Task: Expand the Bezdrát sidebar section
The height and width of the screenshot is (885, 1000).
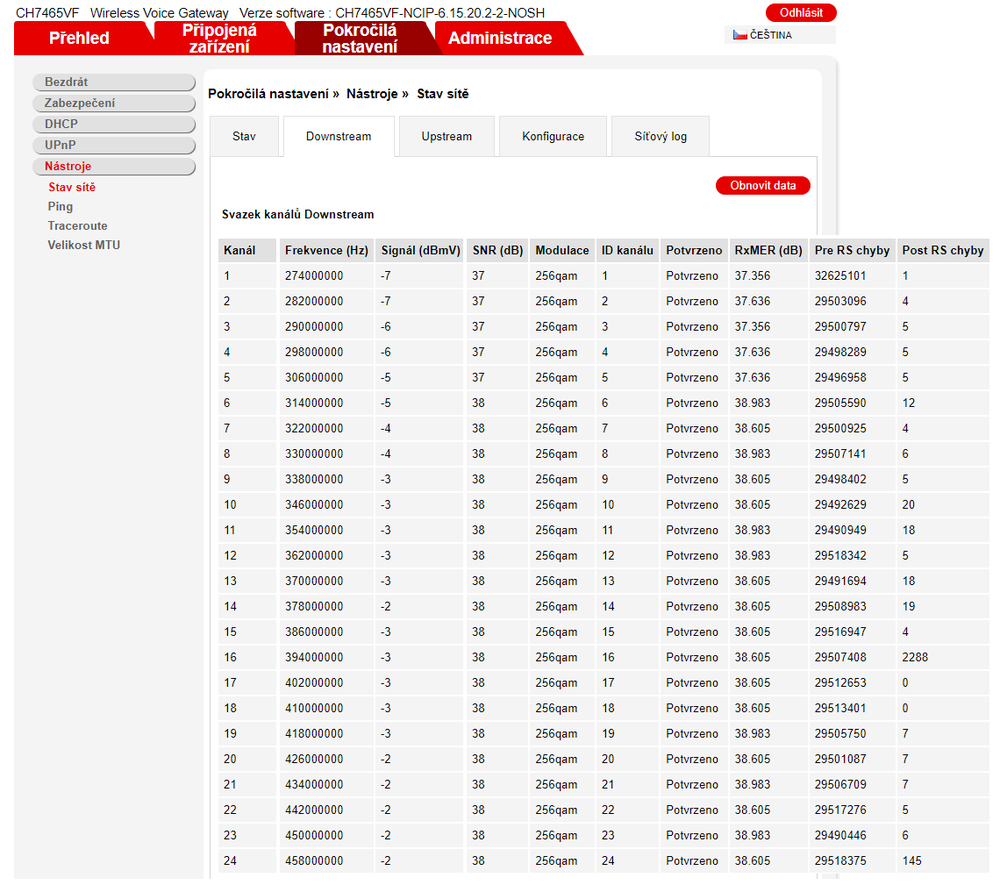Action: (x=114, y=82)
